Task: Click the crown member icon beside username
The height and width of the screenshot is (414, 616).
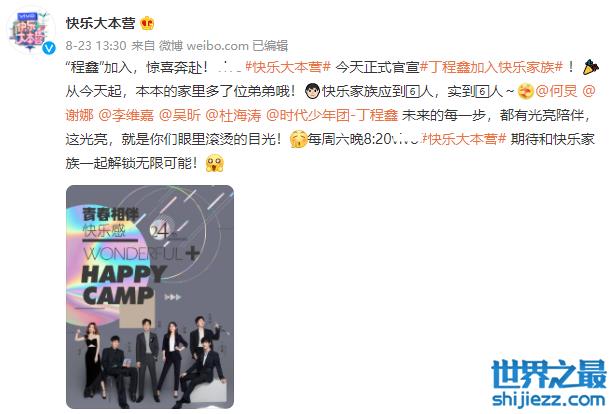Action: (x=148, y=24)
